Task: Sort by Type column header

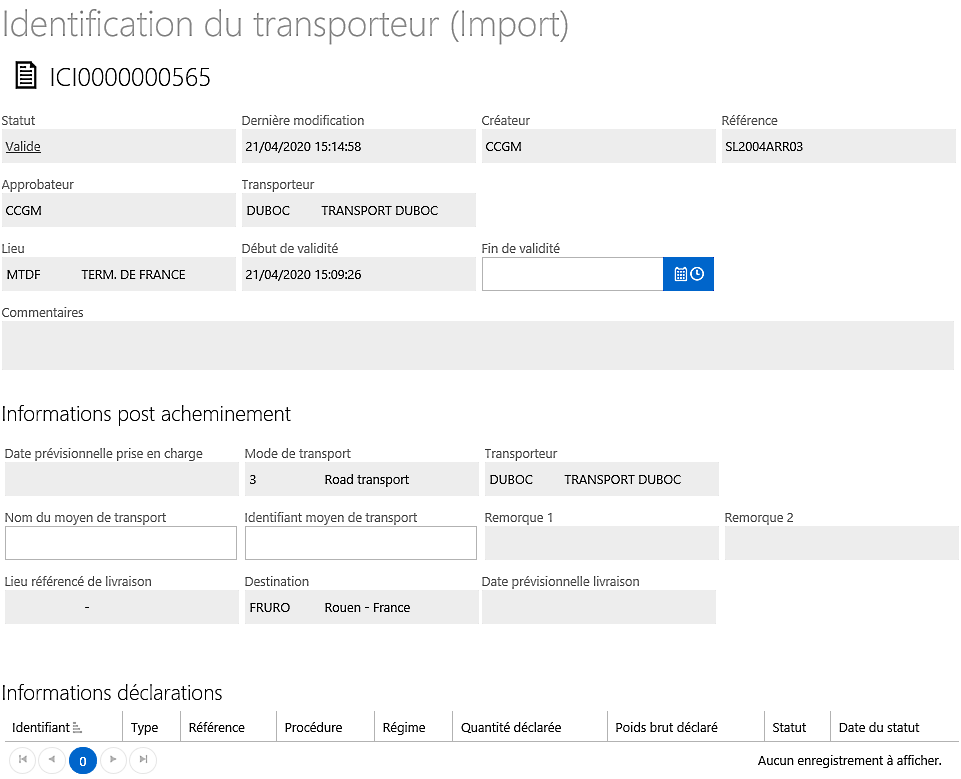Action: click(145, 728)
